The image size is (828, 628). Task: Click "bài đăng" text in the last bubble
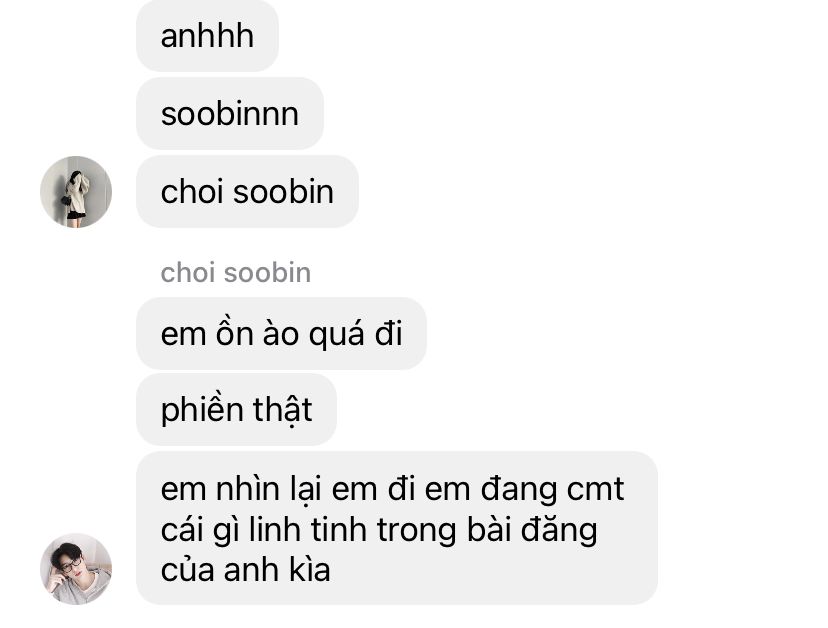coord(532,530)
